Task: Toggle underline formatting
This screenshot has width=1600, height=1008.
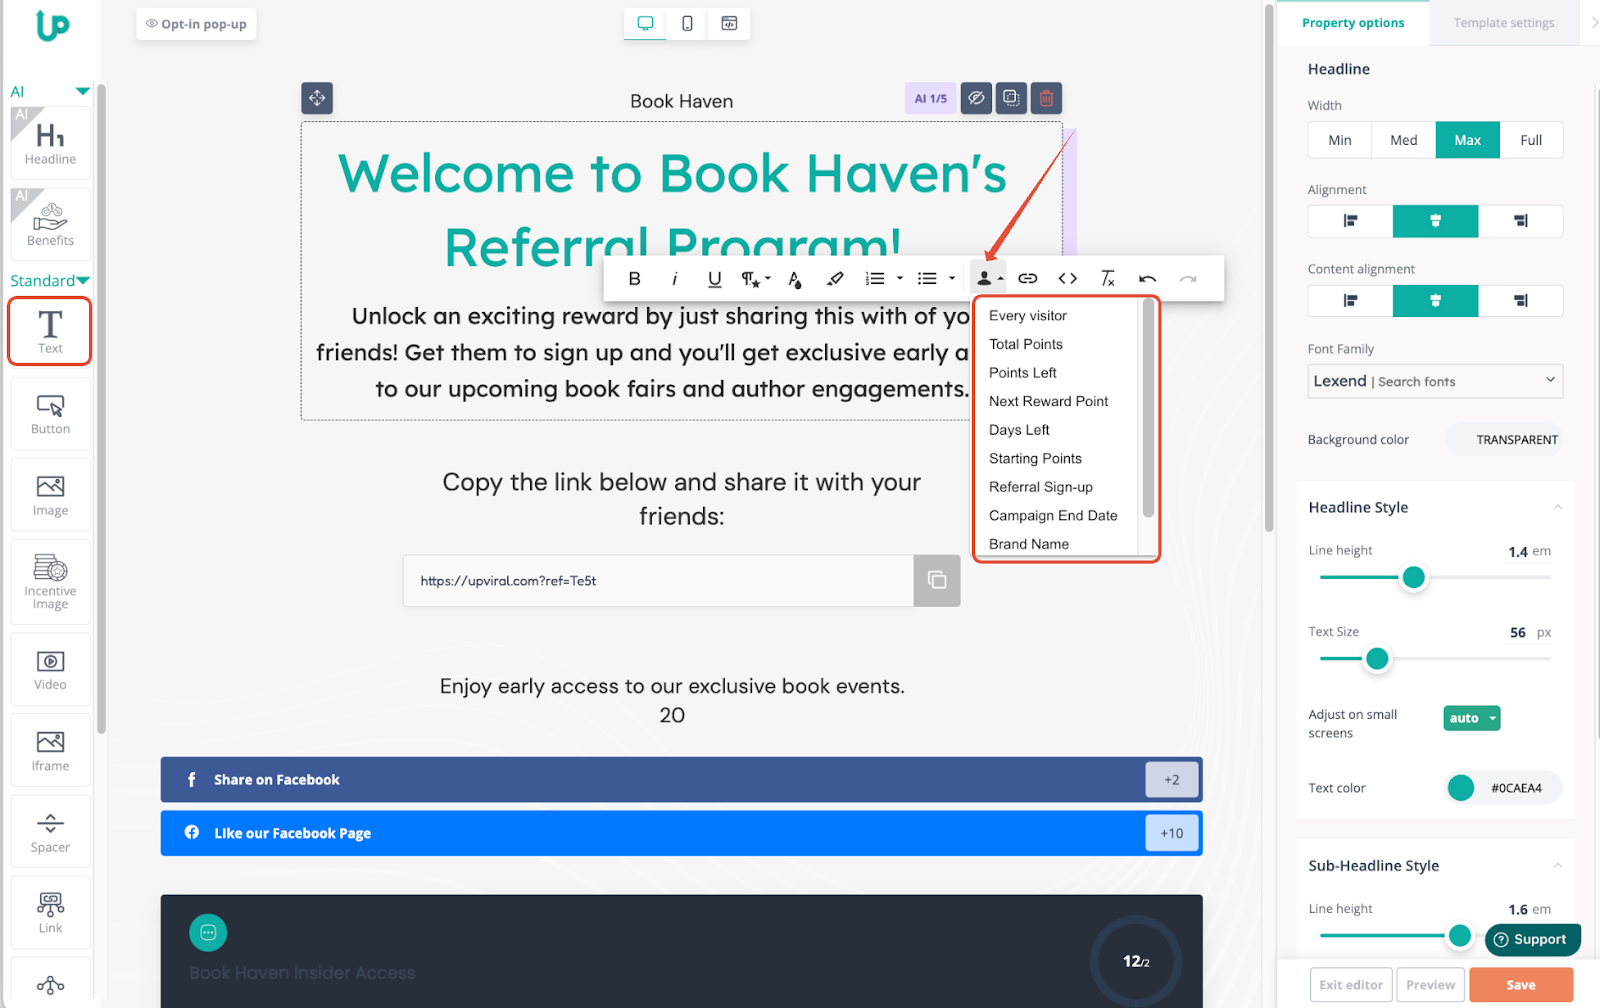Action: pos(714,279)
